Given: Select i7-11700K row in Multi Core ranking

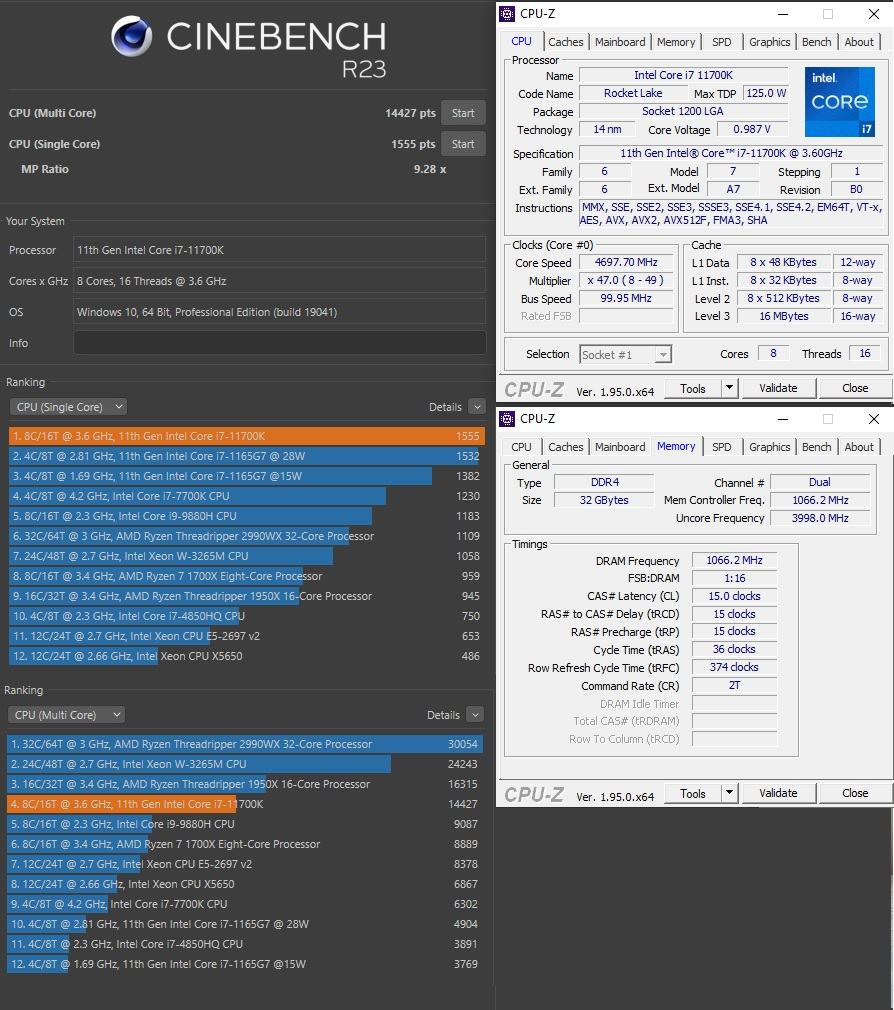Looking at the screenshot, I should tap(245, 804).
